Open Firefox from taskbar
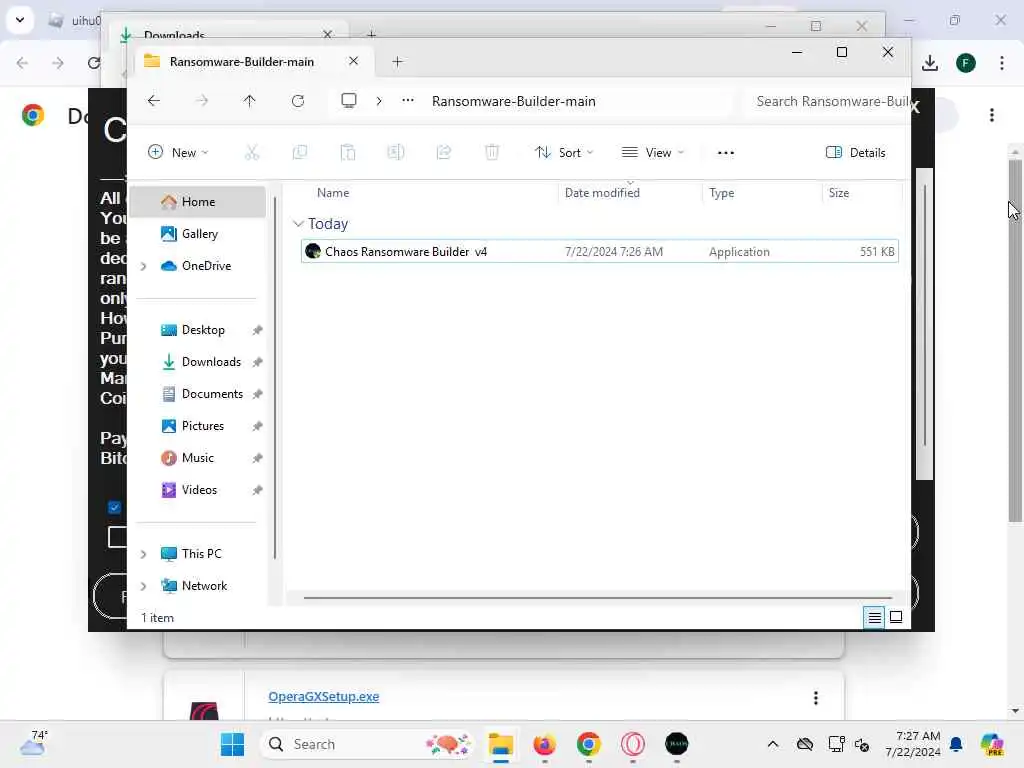The width and height of the screenshot is (1024, 768). pos(545,744)
